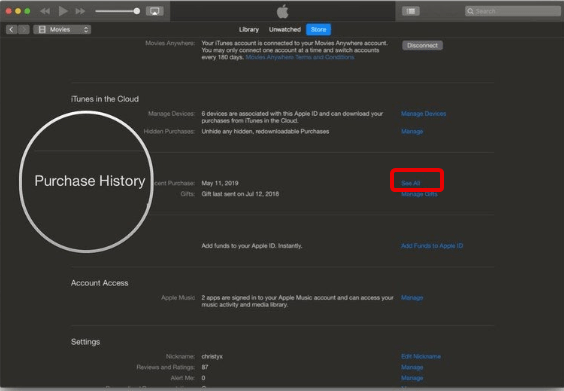Image resolution: width=564 pixels, height=391 pixels.
Task: Click the Apple Music label
Action: click(x=178, y=298)
